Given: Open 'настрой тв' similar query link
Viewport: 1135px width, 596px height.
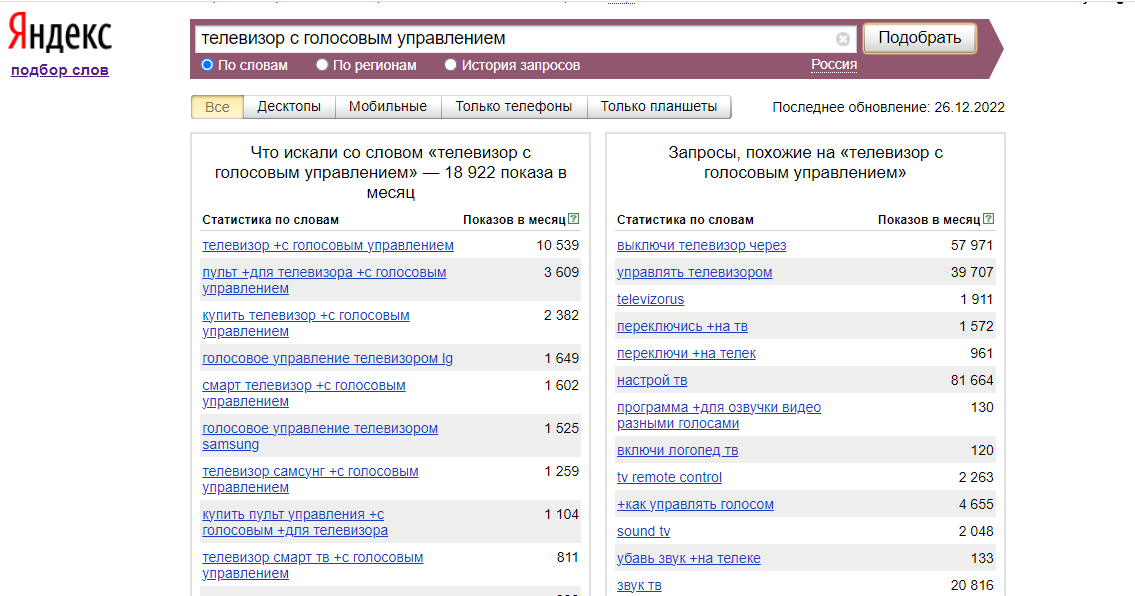Looking at the screenshot, I should pyautogui.click(x=652, y=380).
